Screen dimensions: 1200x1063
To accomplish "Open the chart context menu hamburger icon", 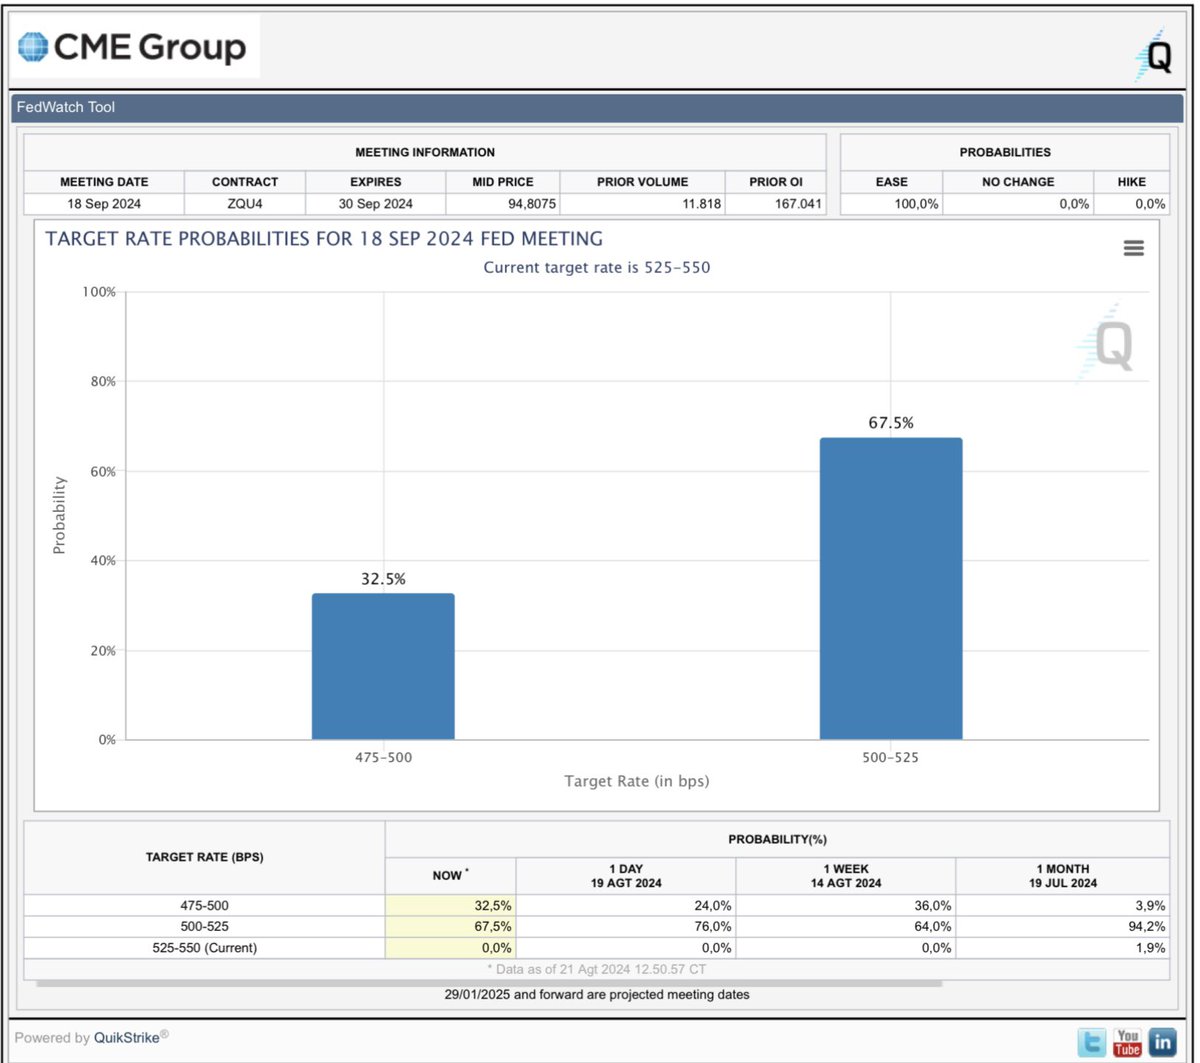I will point(1133,248).
